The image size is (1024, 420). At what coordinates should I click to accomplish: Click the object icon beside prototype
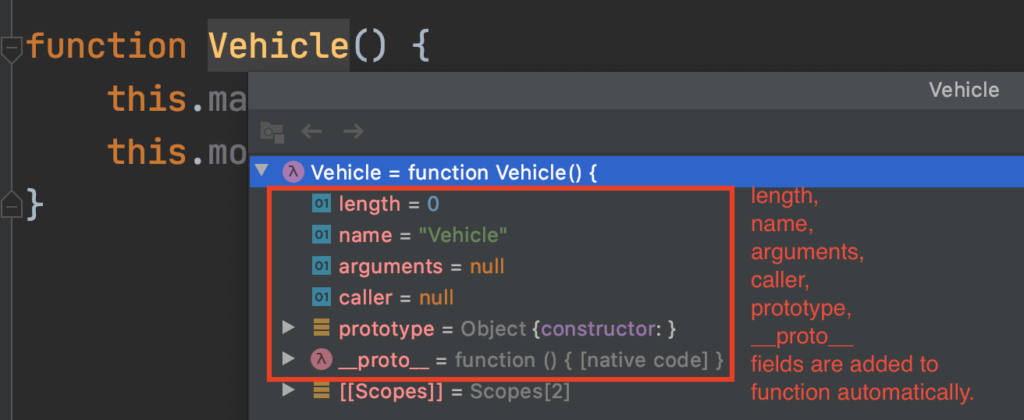[x=321, y=329]
